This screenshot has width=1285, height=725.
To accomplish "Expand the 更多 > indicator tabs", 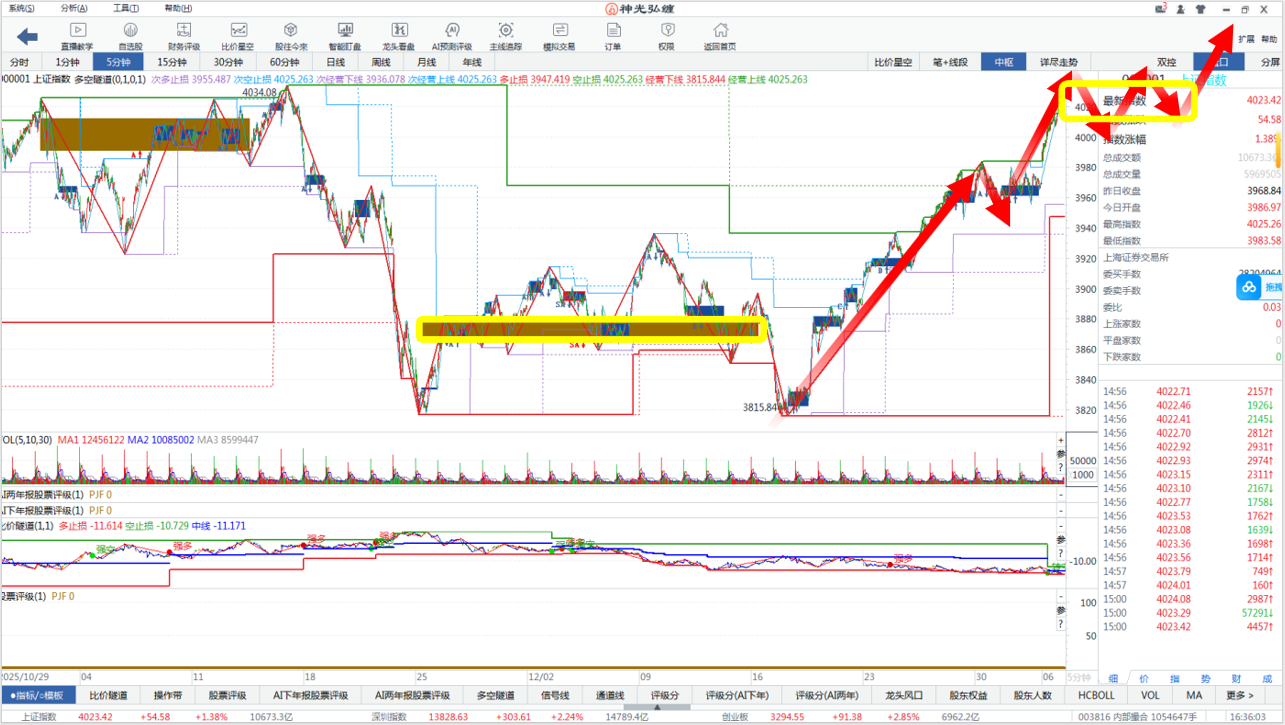I will (1239, 695).
